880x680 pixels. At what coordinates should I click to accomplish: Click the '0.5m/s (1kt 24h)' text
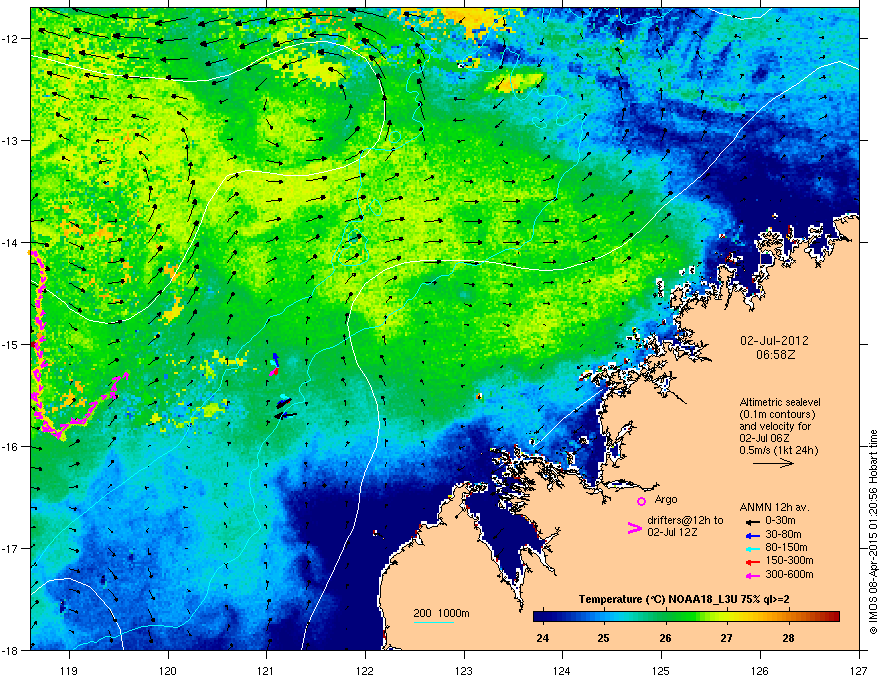pos(779,451)
